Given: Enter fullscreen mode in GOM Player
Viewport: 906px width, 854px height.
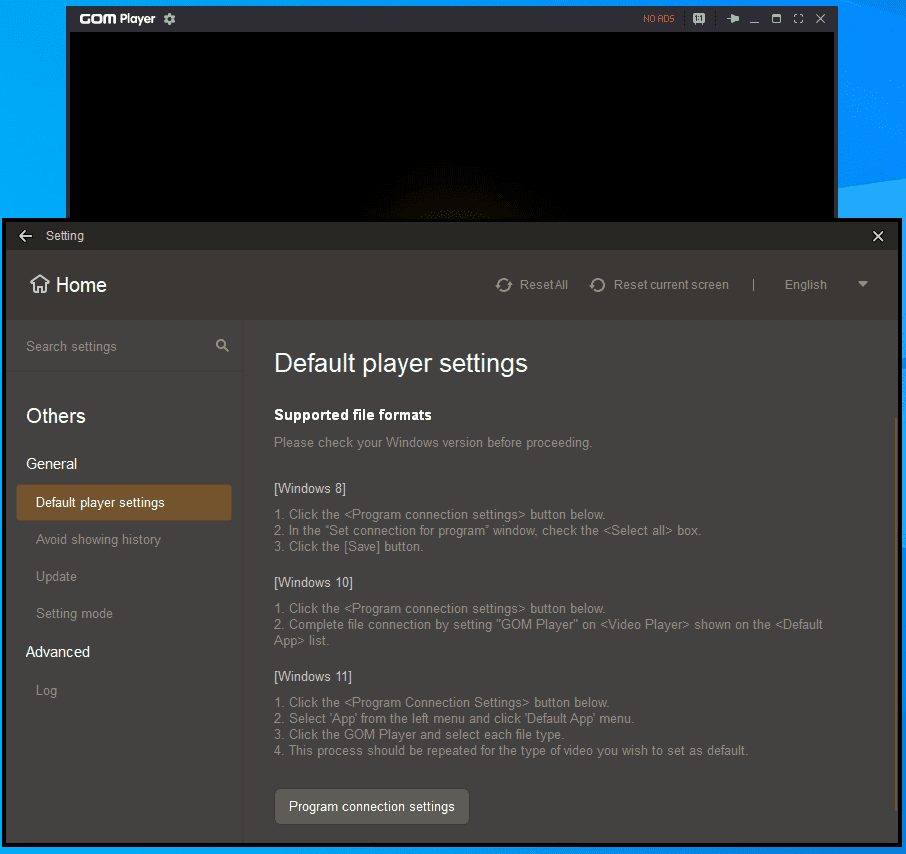Looking at the screenshot, I should tap(798, 19).
